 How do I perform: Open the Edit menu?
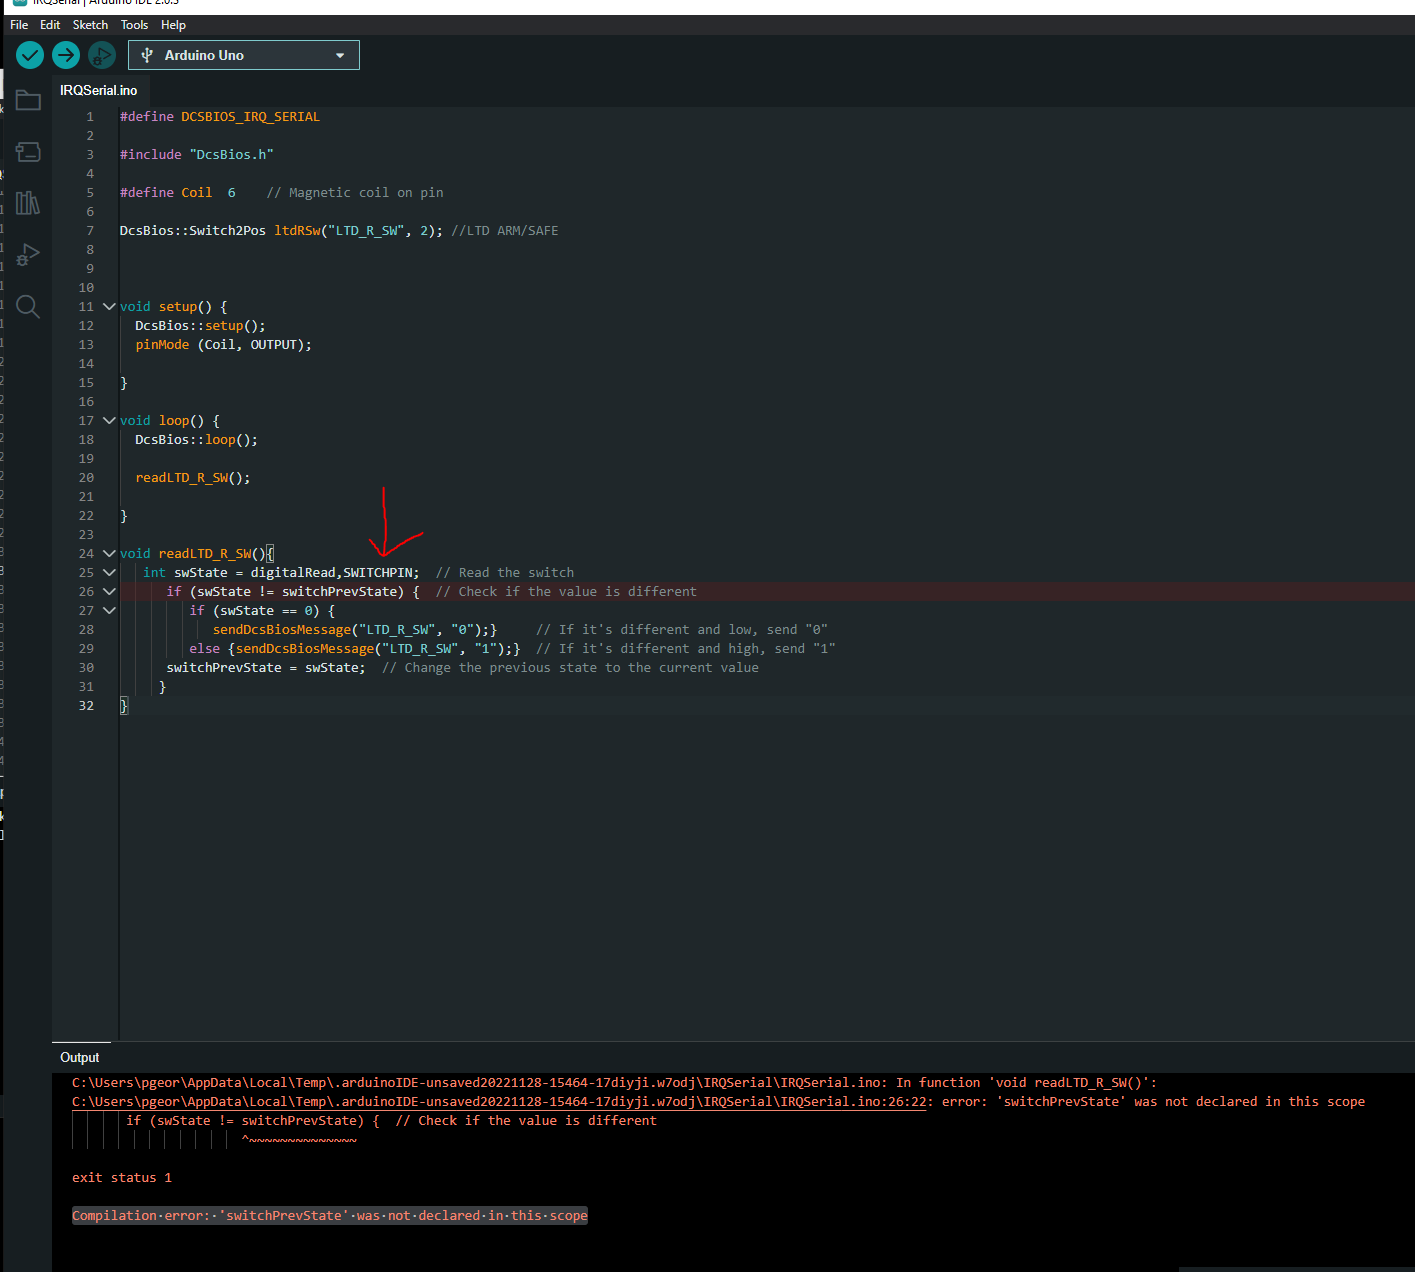50,25
